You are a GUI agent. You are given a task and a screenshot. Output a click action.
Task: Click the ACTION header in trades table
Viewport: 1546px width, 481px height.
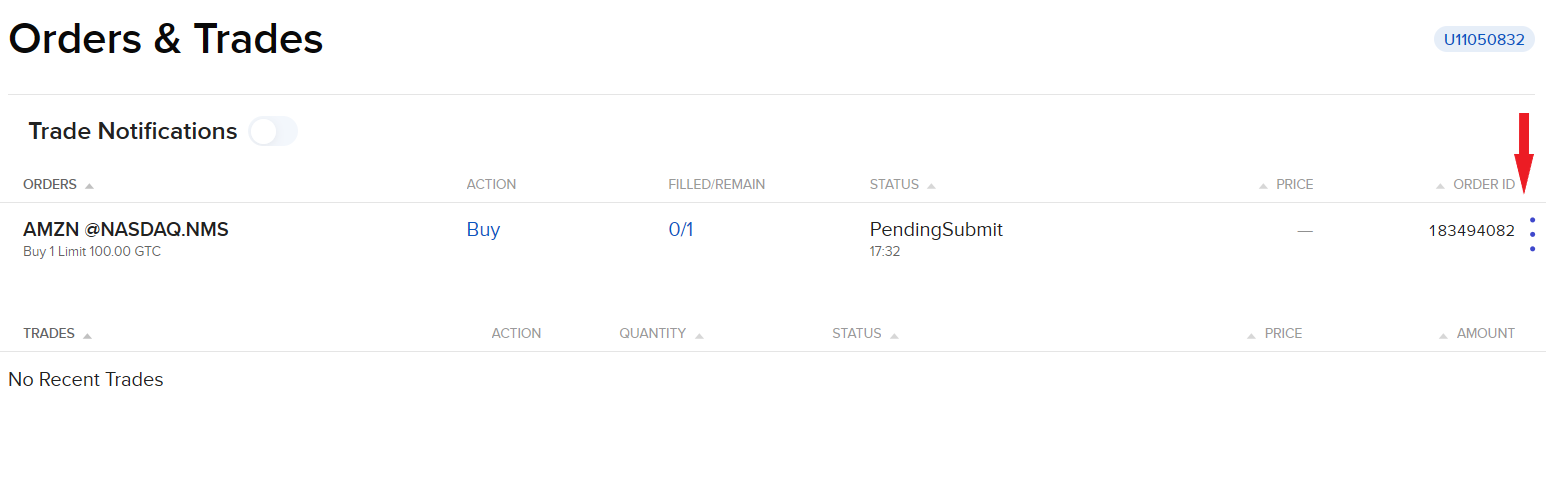[x=516, y=334]
